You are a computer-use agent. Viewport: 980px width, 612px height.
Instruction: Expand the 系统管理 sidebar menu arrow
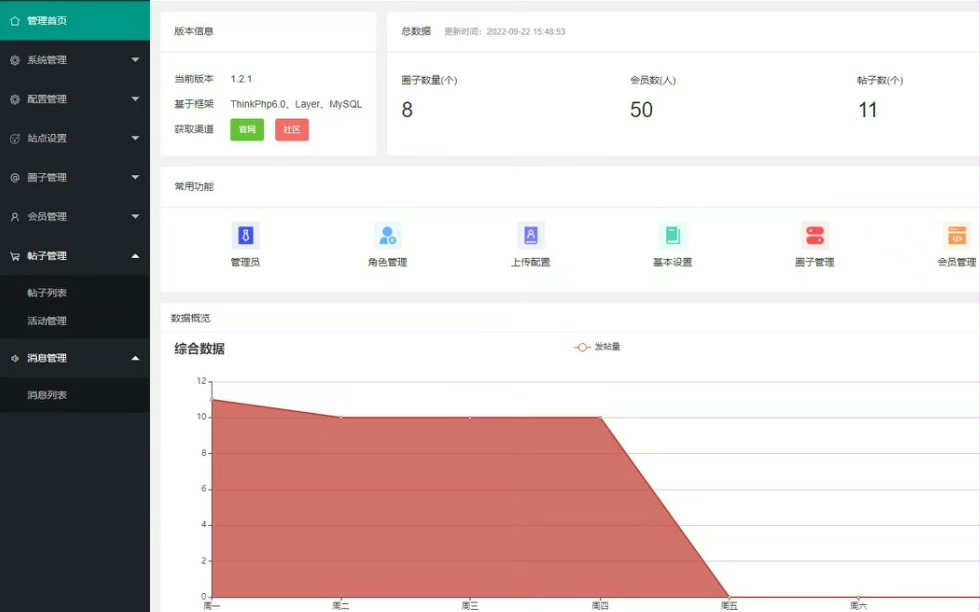coord(135,60)
